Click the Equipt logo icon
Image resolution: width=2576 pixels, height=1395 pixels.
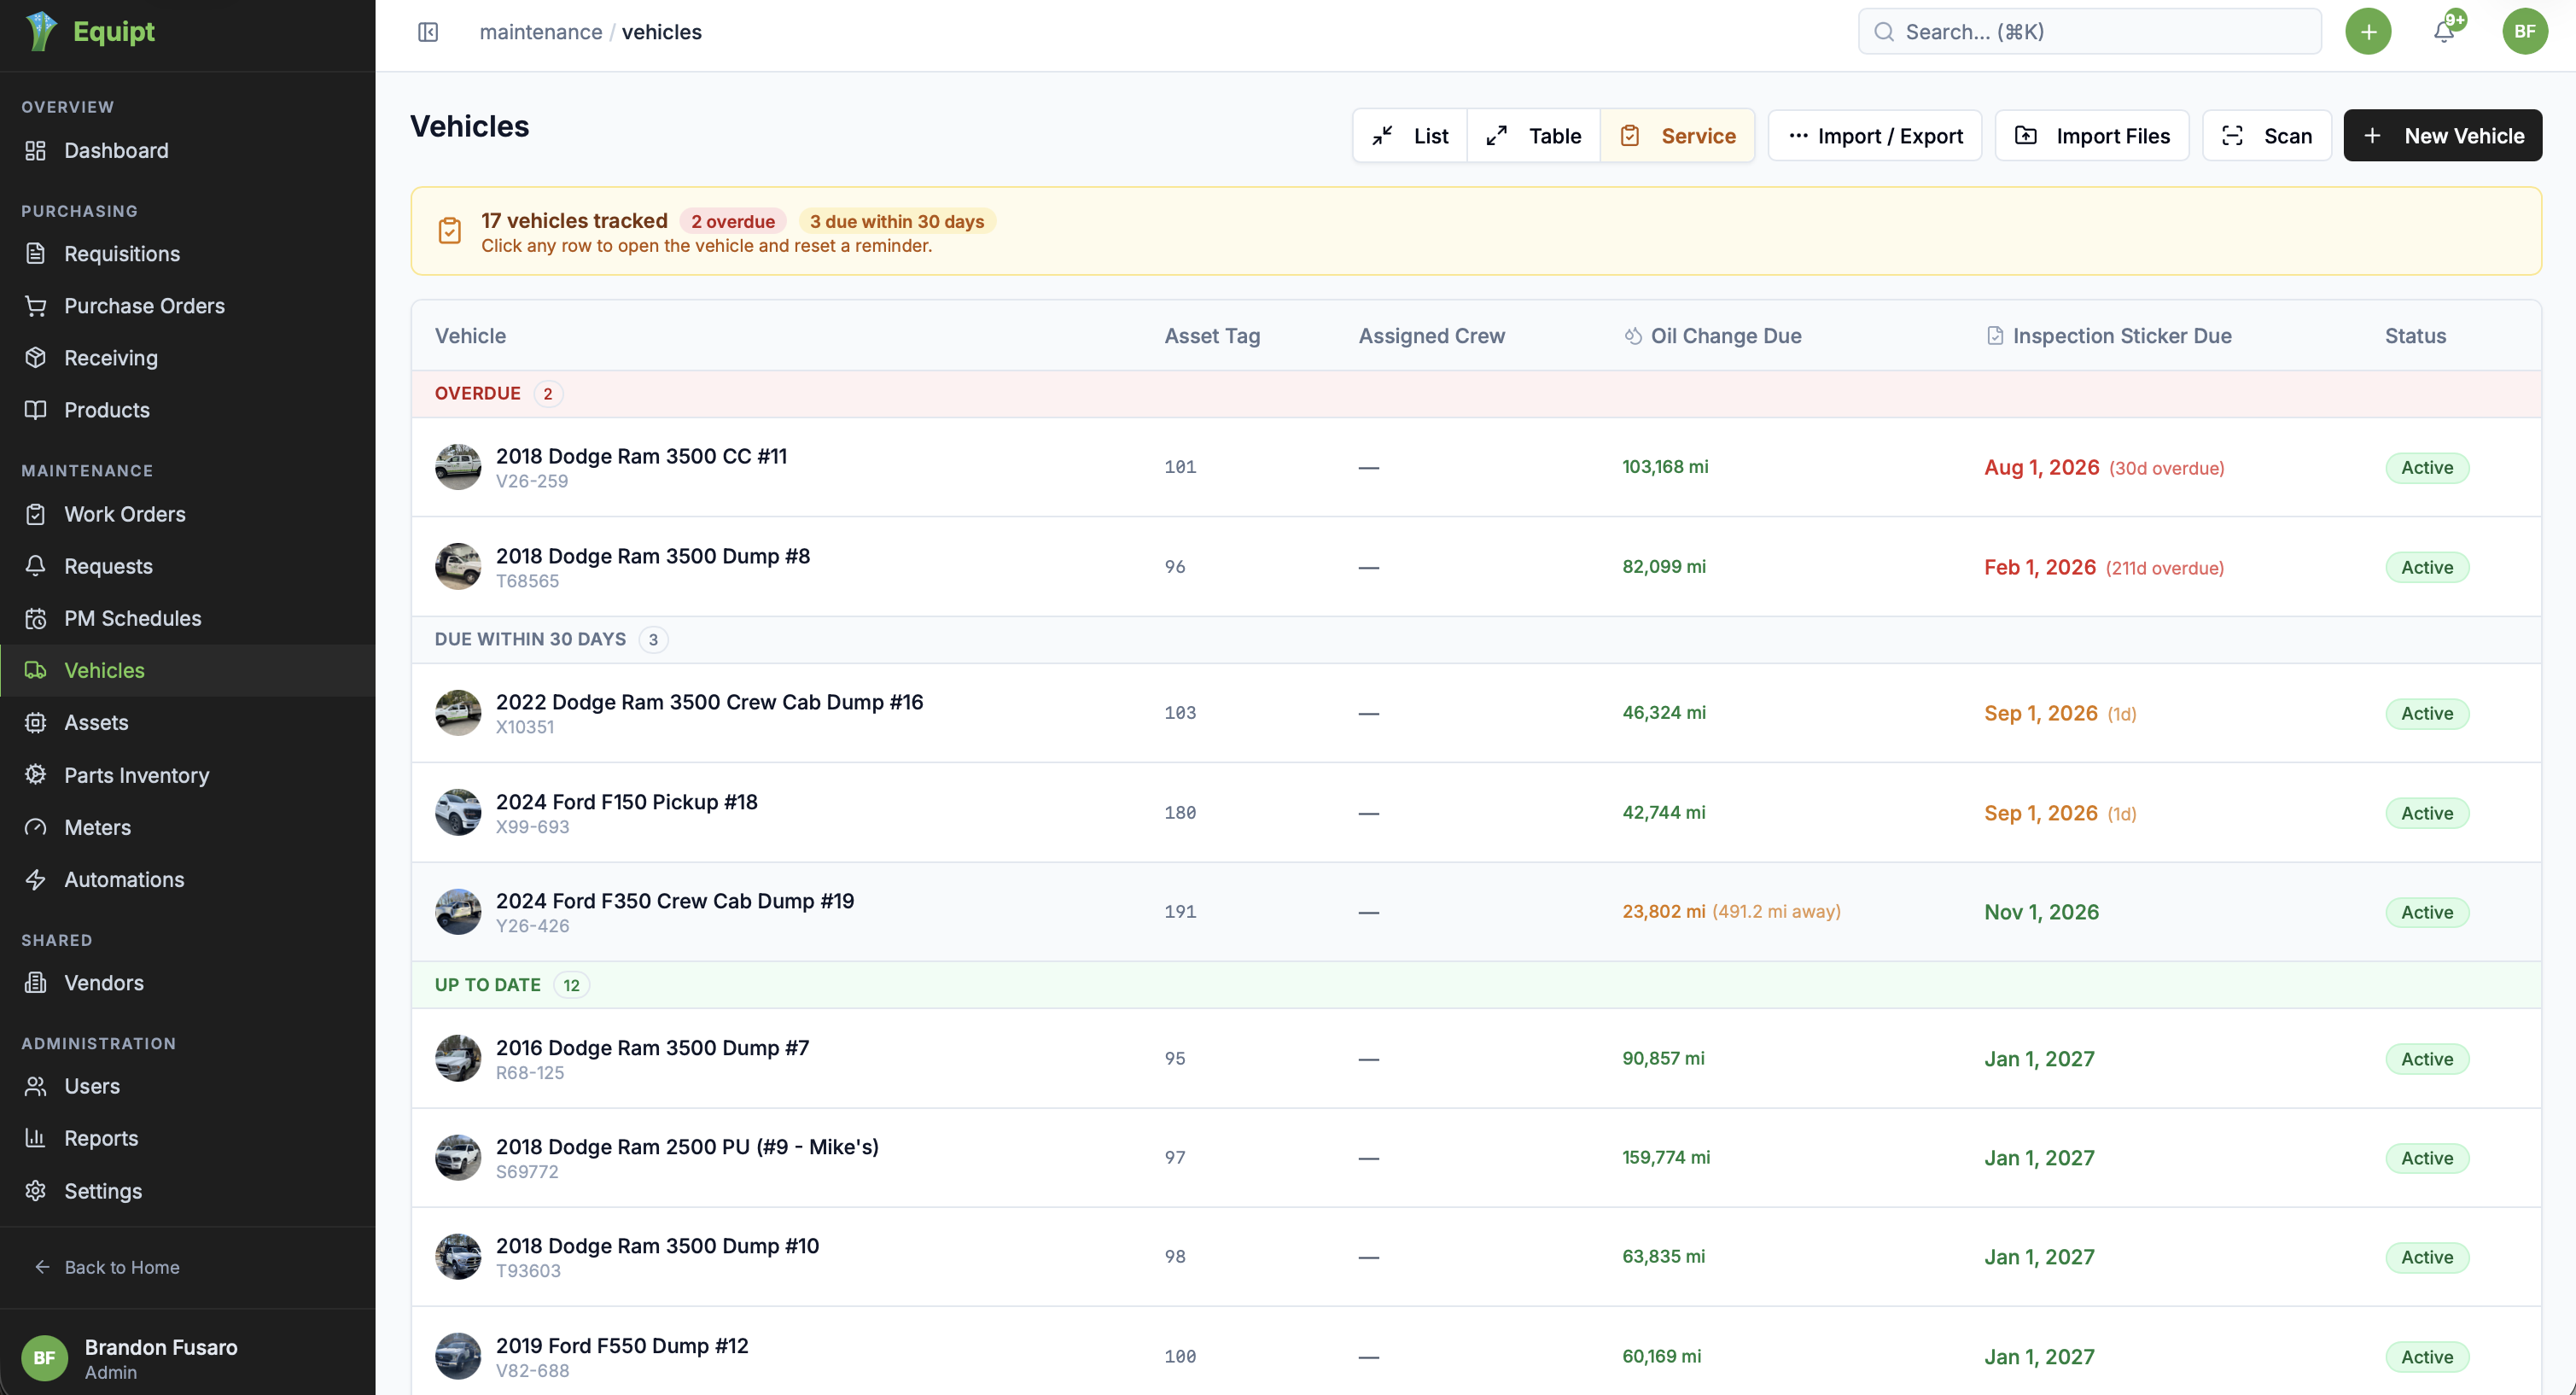tap(41, 31)
